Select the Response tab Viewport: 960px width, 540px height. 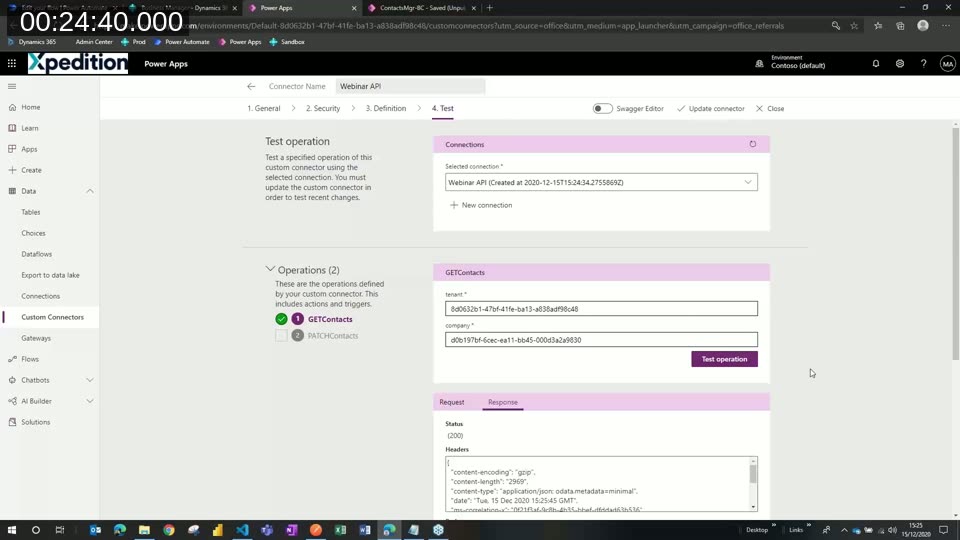(503, 402)
